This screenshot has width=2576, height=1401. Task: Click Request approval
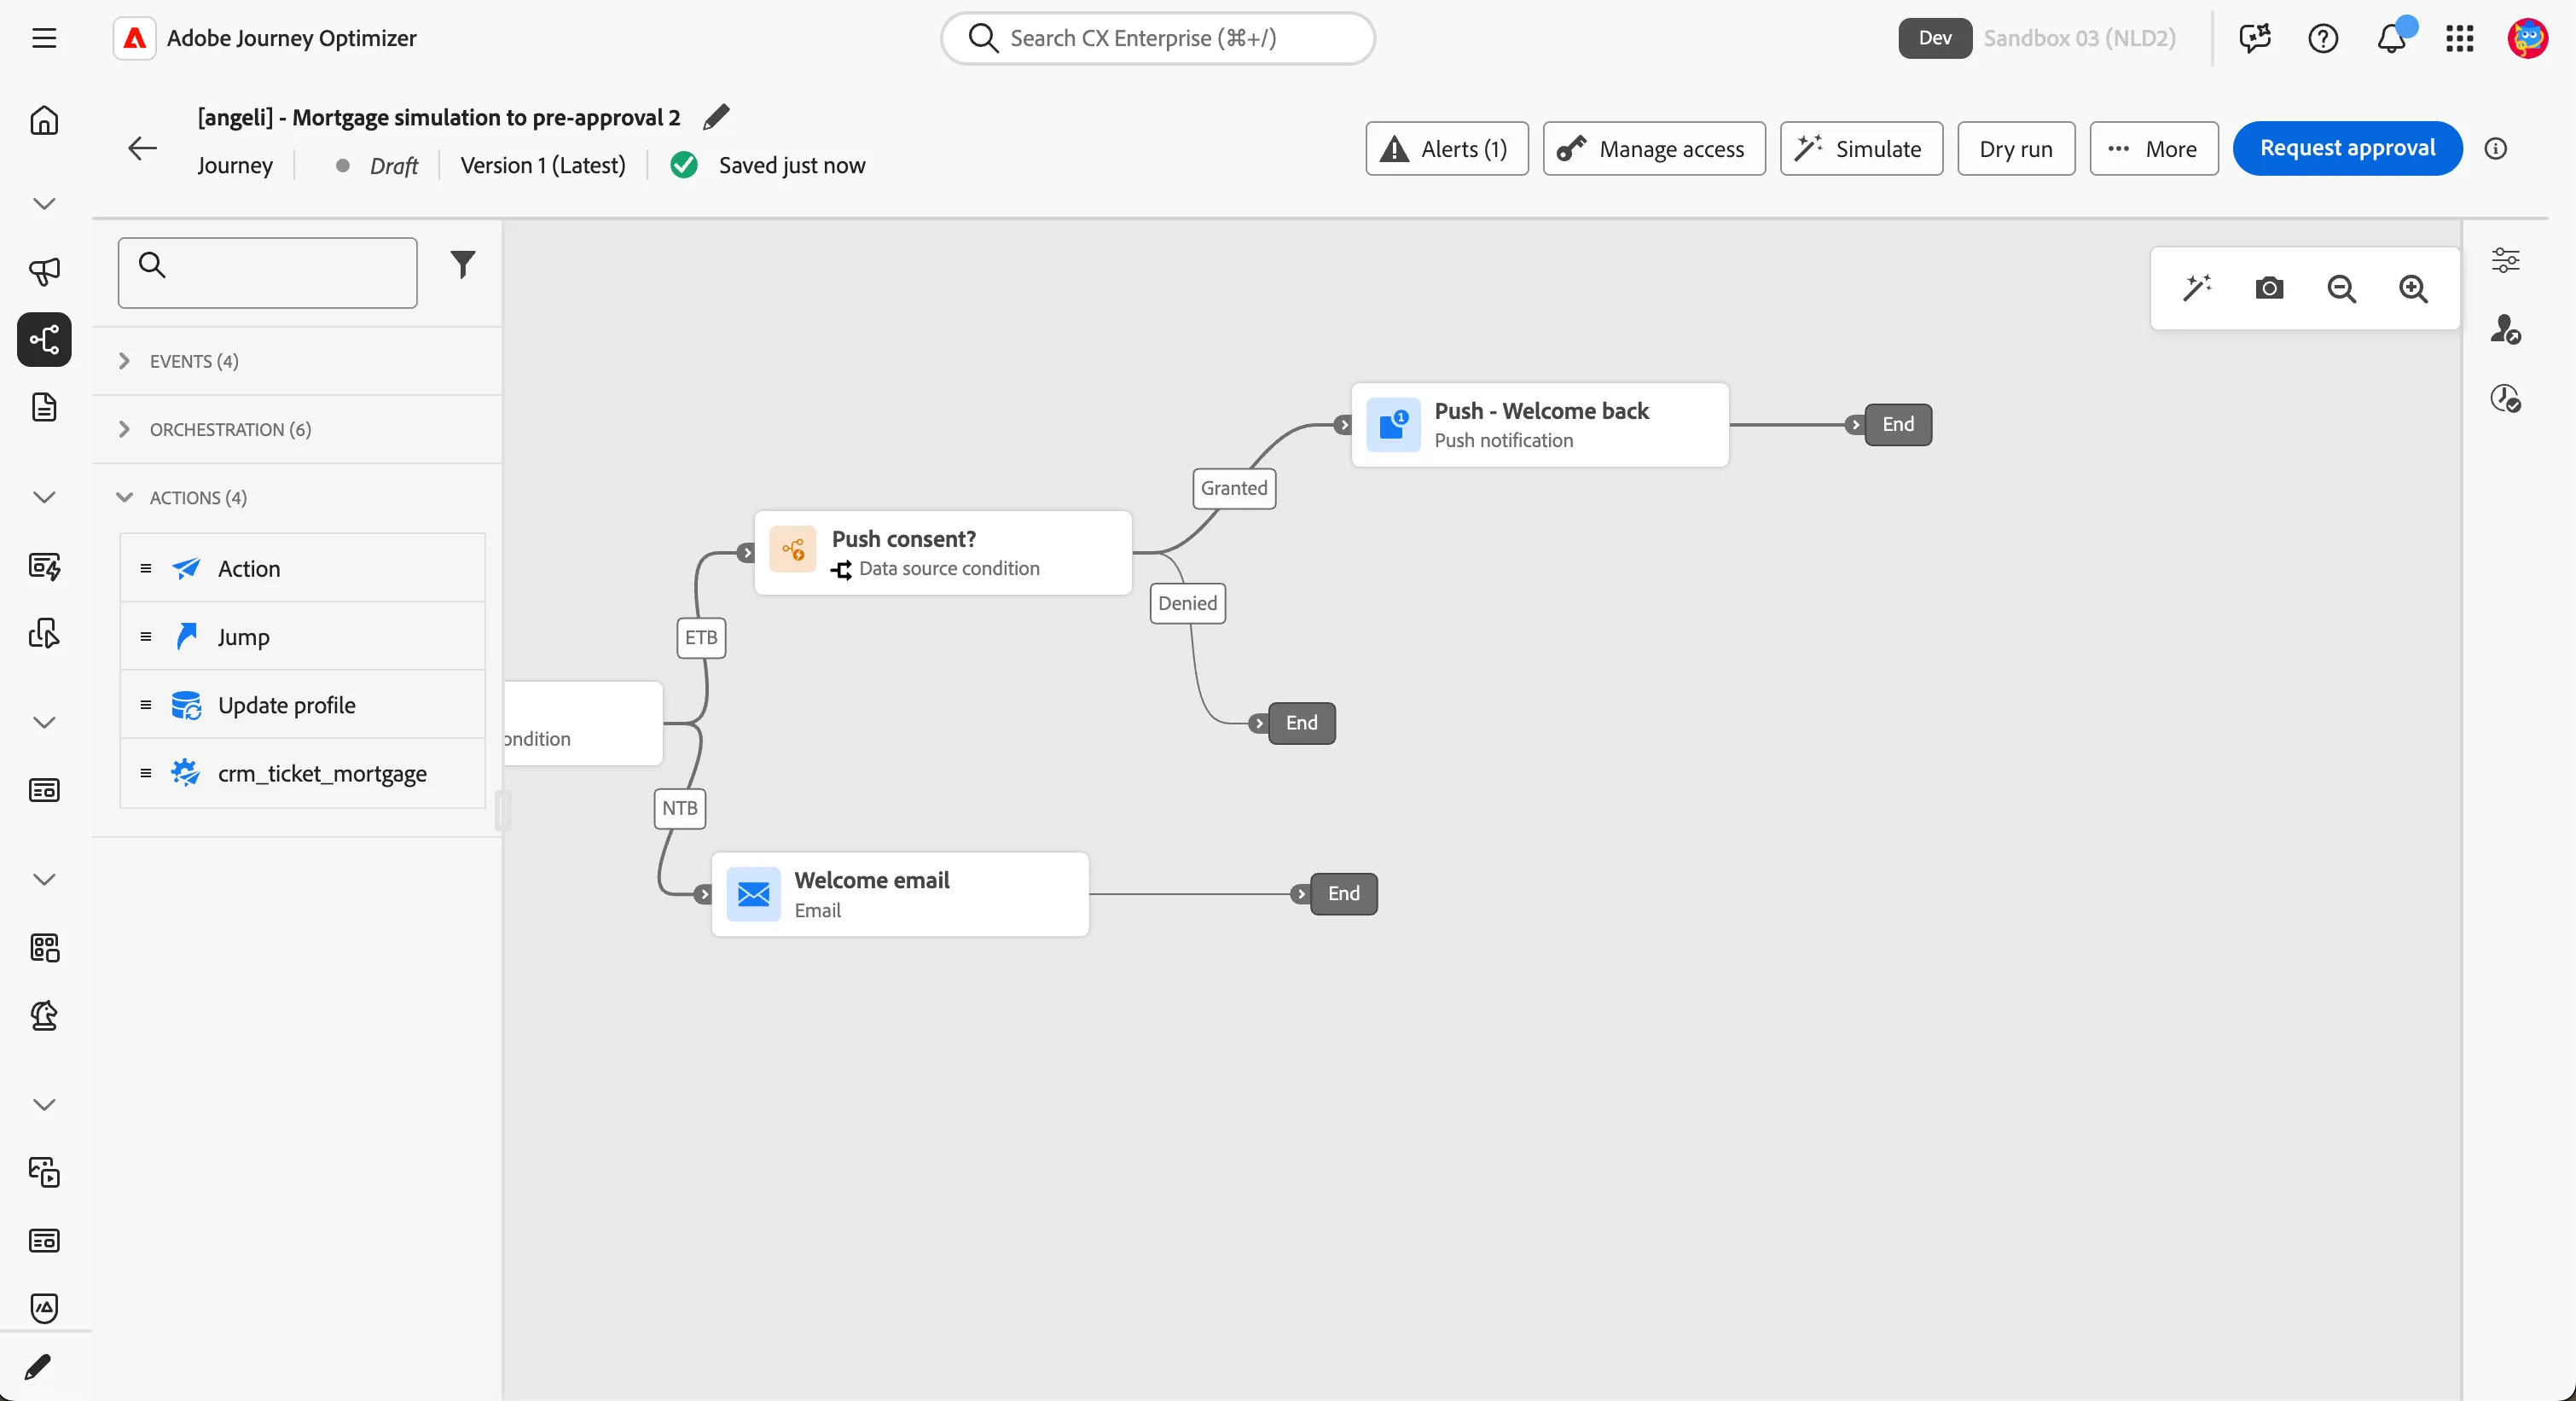coord(2347,148)
